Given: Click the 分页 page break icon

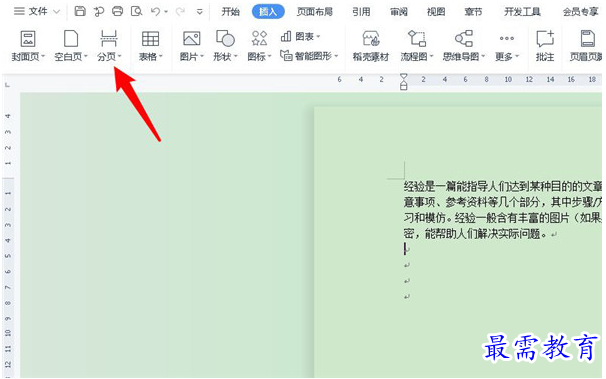Looking at the screenshot, I should click(109, 39).
